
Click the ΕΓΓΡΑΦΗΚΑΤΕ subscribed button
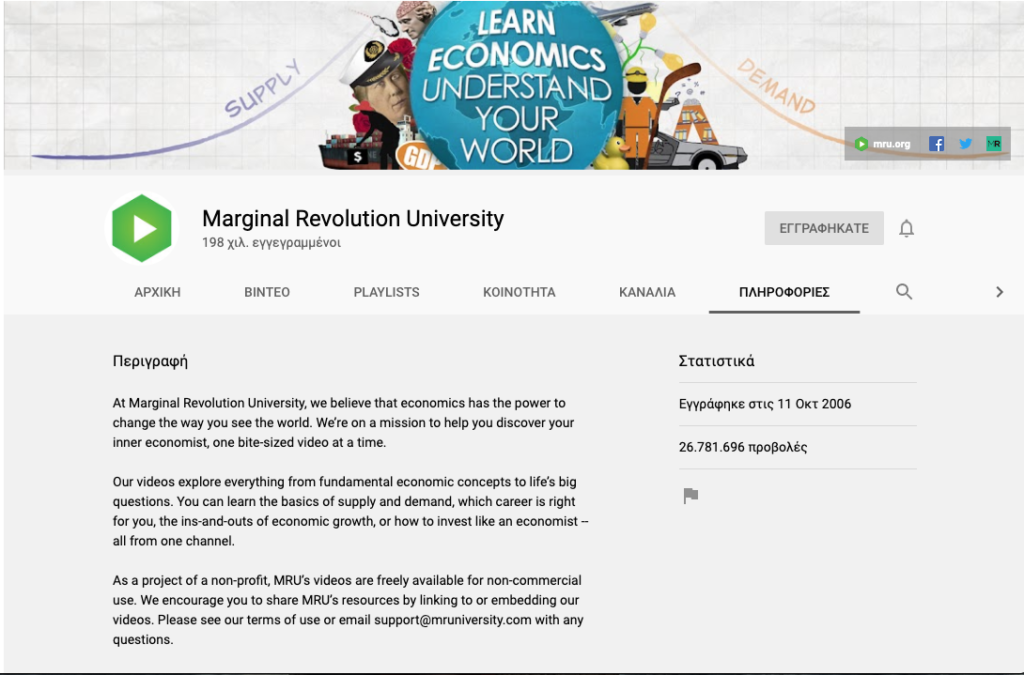[x=824, y=228]
